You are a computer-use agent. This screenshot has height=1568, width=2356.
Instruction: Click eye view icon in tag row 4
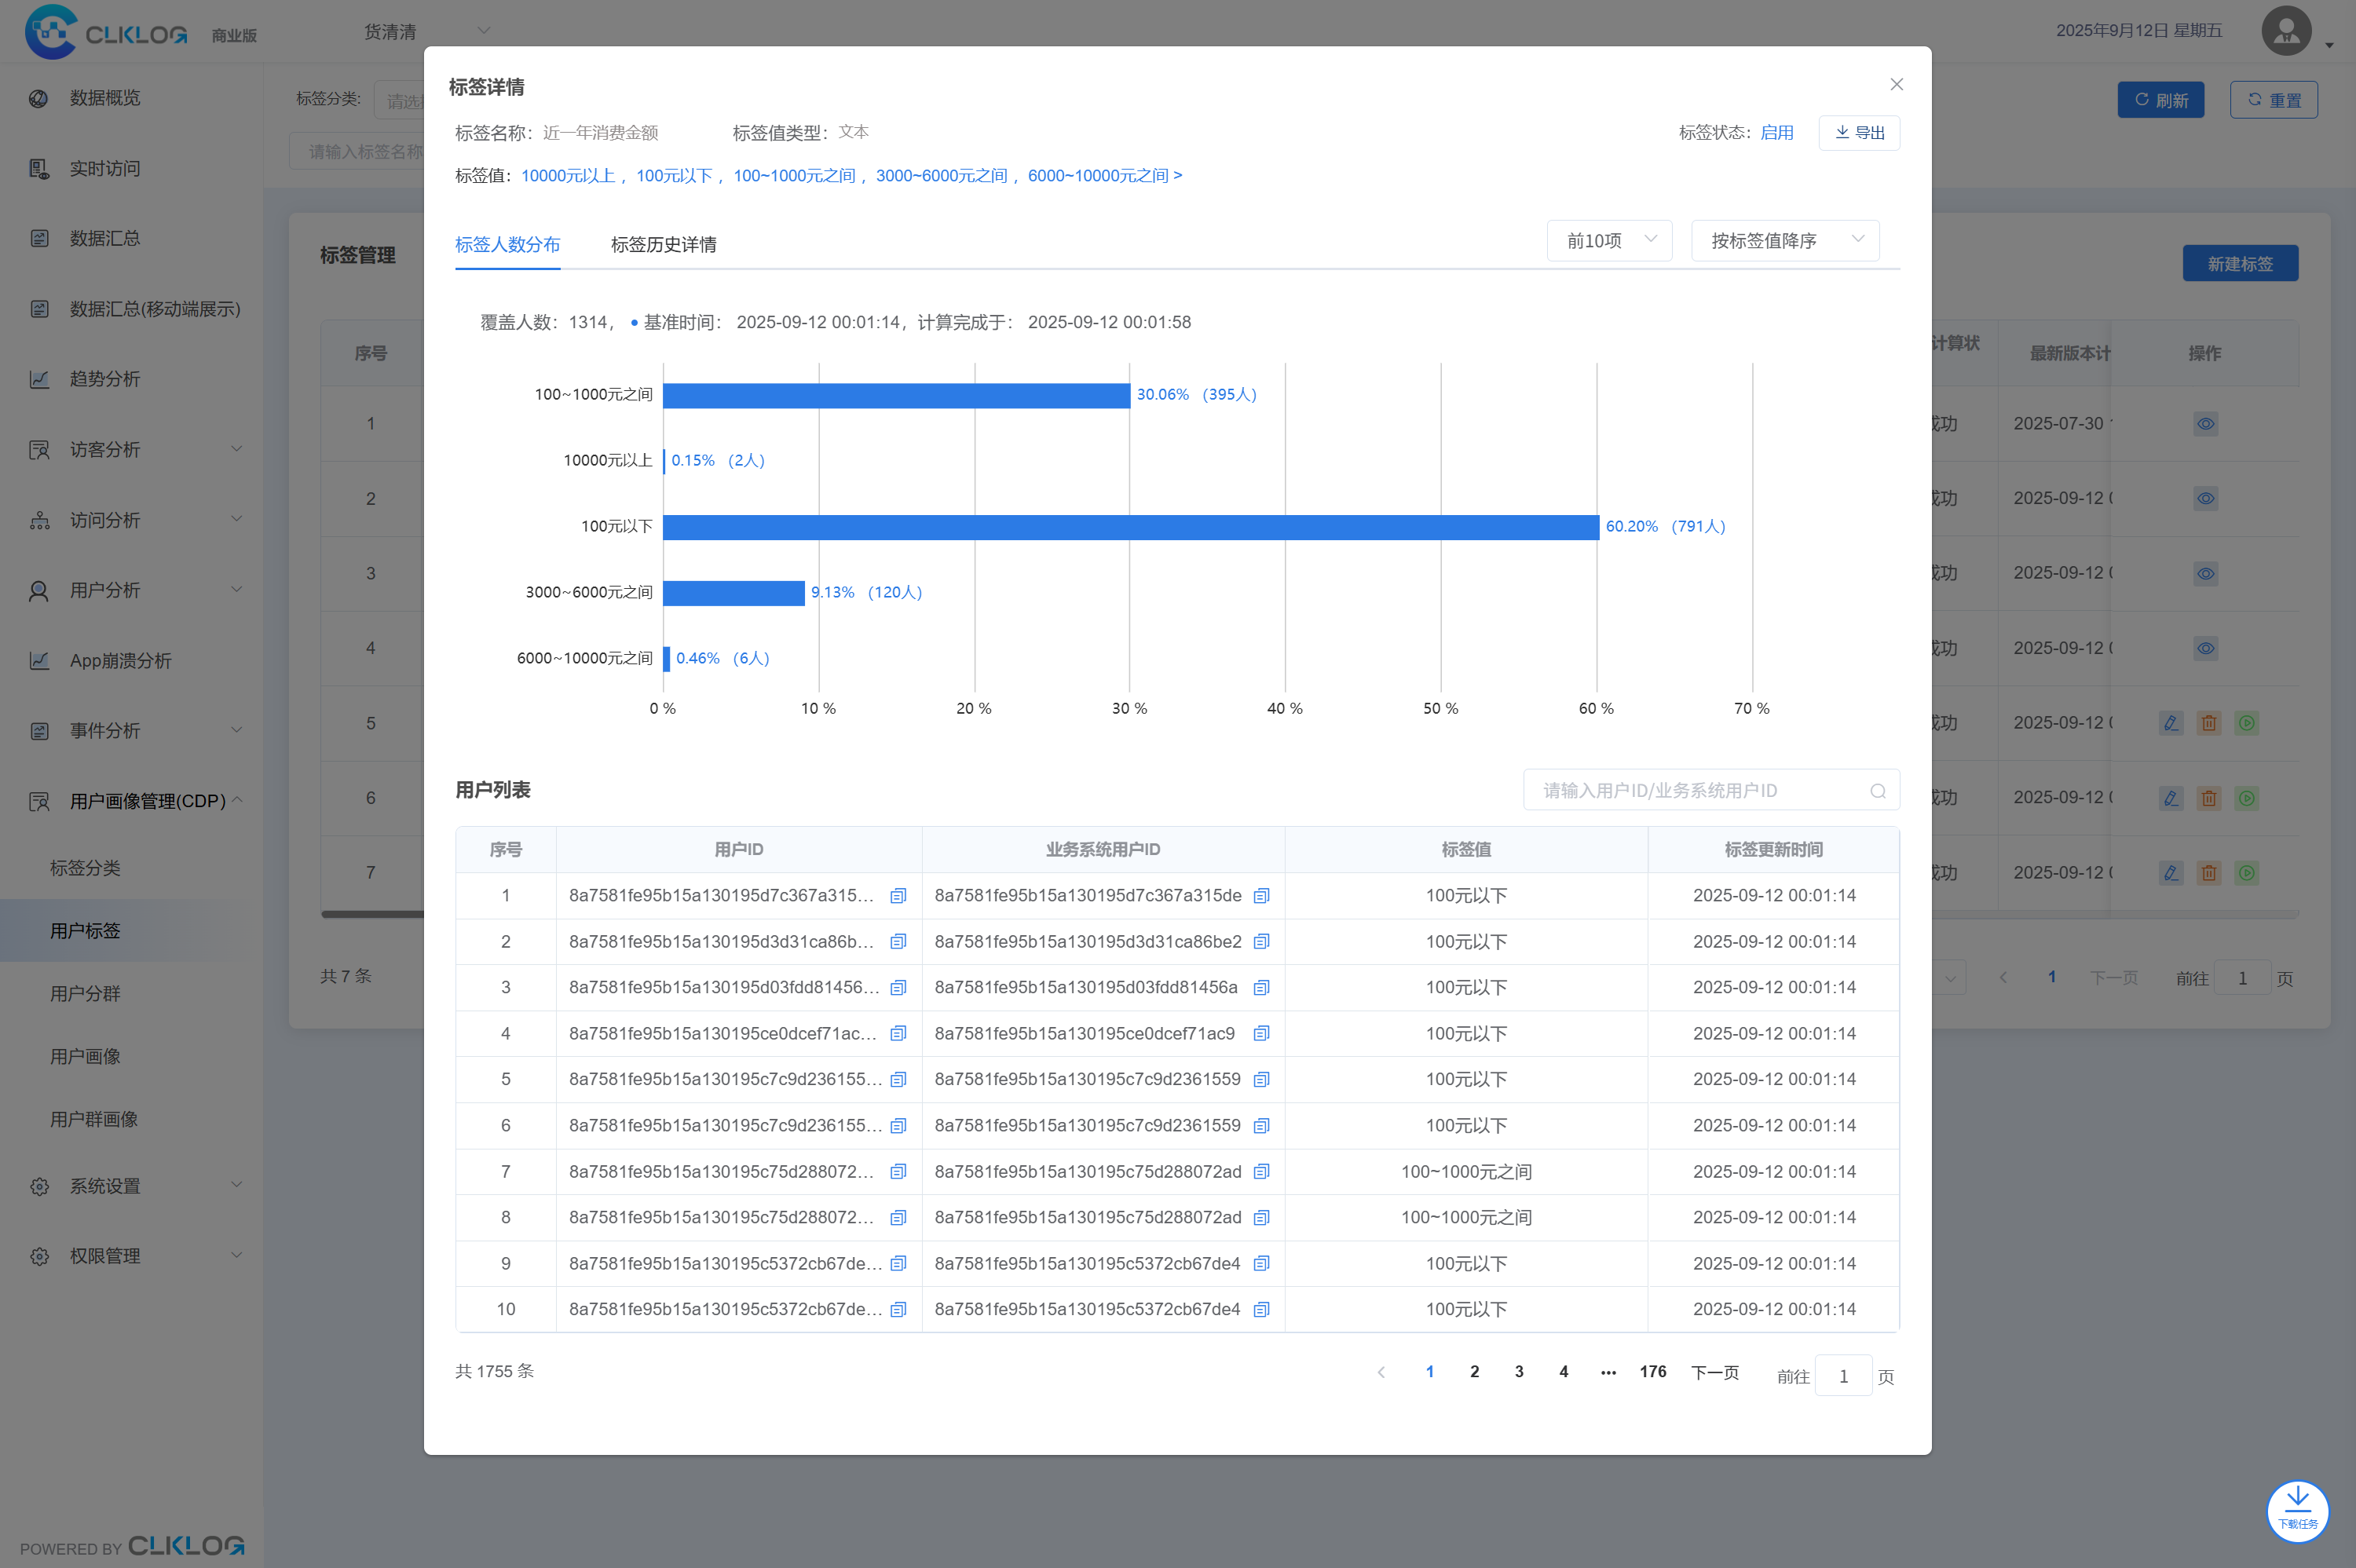[2205, 649]
